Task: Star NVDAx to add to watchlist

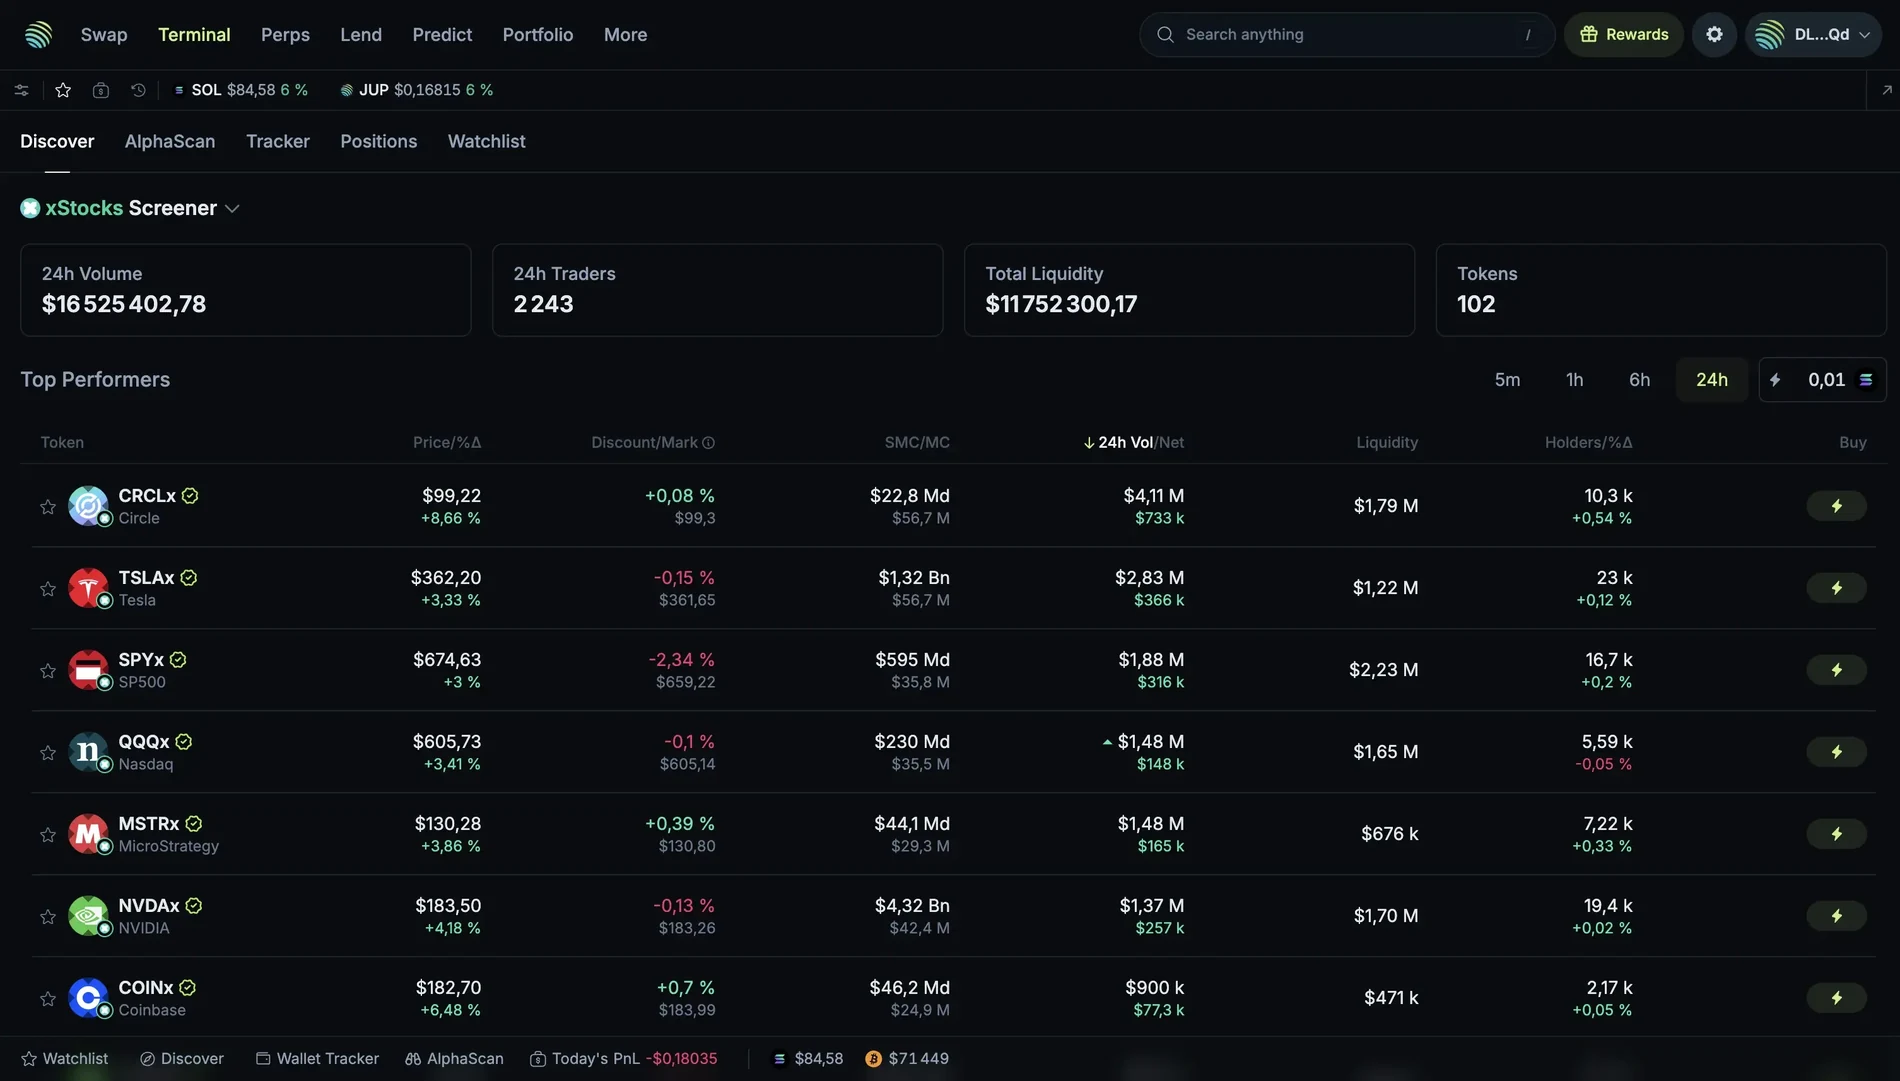Action: click(47, 917)
